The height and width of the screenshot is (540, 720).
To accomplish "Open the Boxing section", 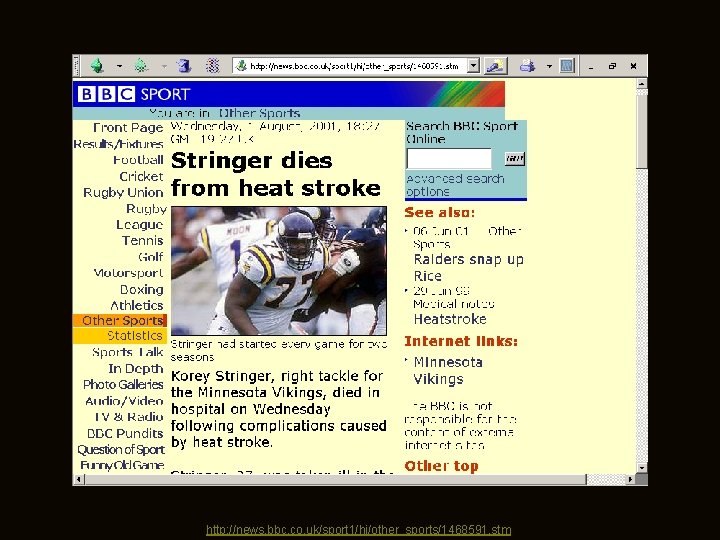I will pos(141,289).
